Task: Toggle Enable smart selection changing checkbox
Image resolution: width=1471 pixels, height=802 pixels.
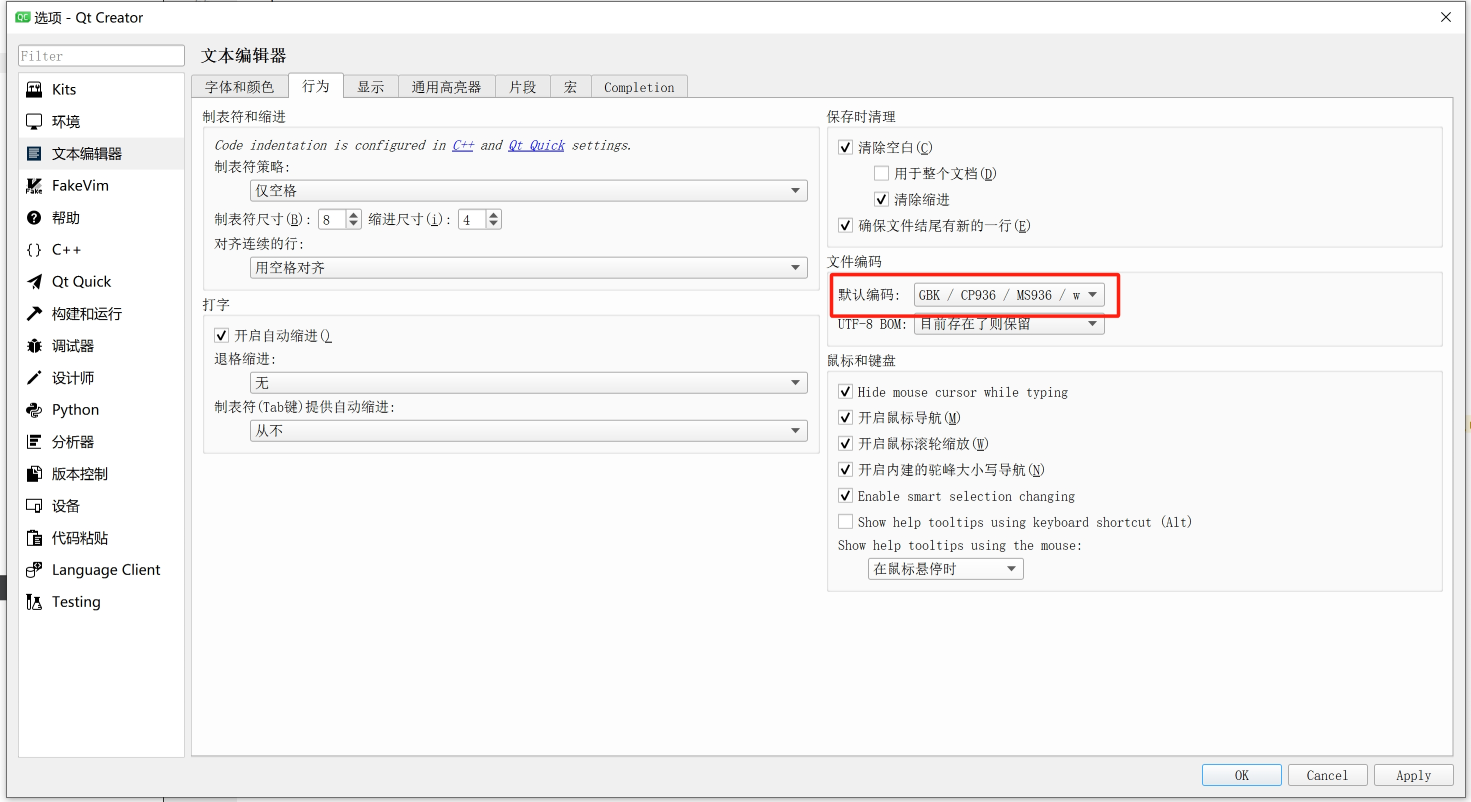Action: pyautogui.click(x=846, y=495)
